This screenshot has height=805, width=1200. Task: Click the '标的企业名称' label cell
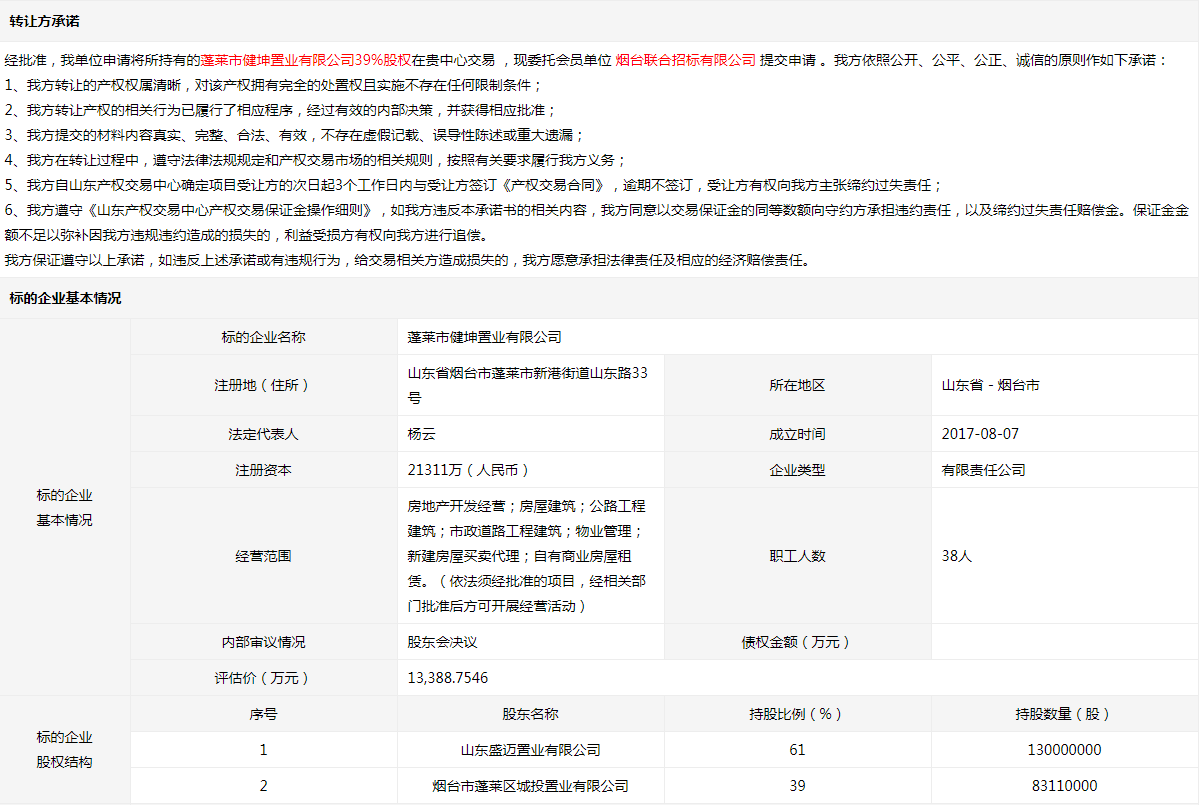click(x=264, y=337)
